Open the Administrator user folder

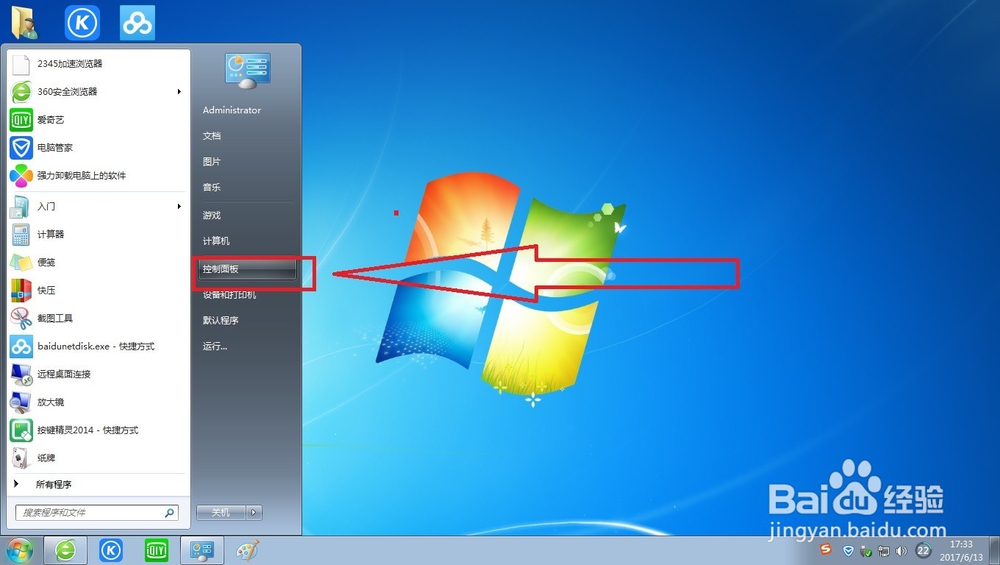(232, 110)
